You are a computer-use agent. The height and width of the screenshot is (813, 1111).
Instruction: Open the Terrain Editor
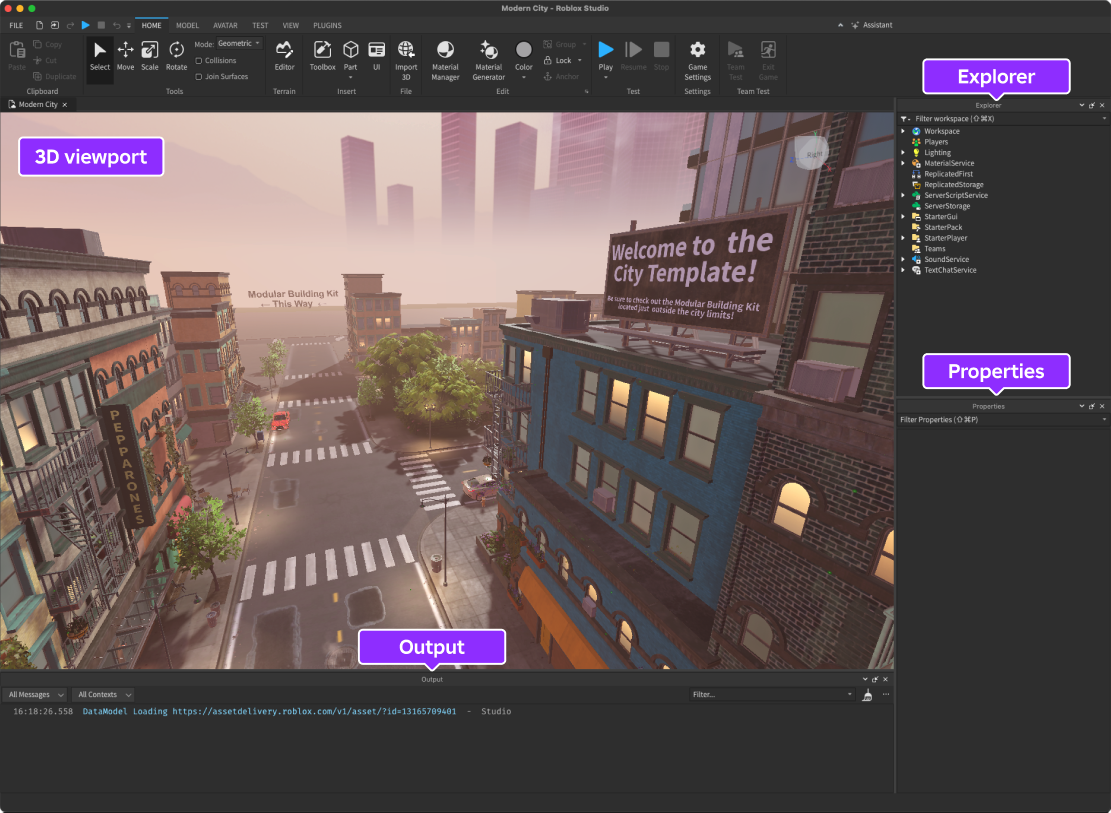click(284, 55)
